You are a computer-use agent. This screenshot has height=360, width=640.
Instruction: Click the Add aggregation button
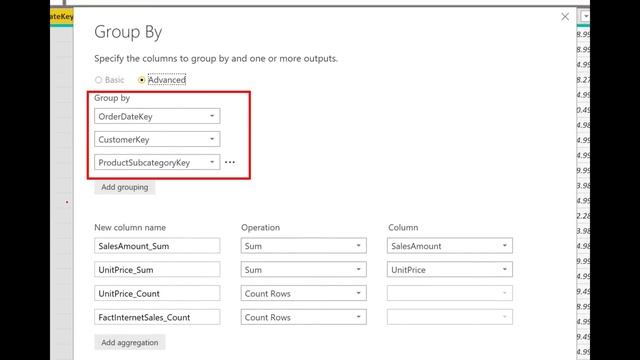pos(129,342)
